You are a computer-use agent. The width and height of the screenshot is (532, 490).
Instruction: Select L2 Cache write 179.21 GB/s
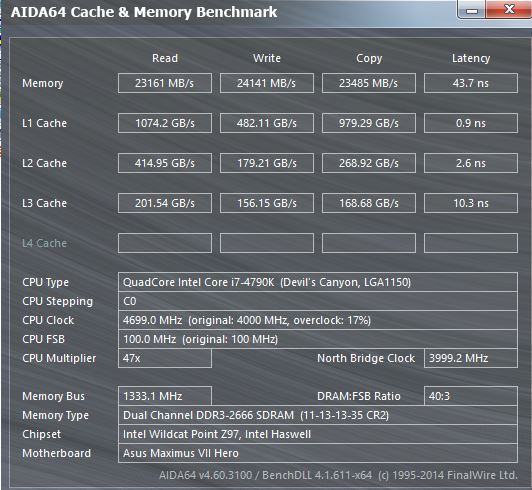(267, 163)
